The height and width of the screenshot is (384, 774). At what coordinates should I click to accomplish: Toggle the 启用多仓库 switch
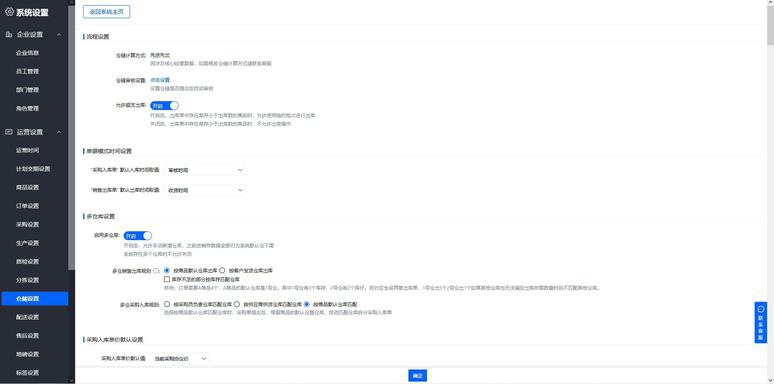tap(138, 236)
